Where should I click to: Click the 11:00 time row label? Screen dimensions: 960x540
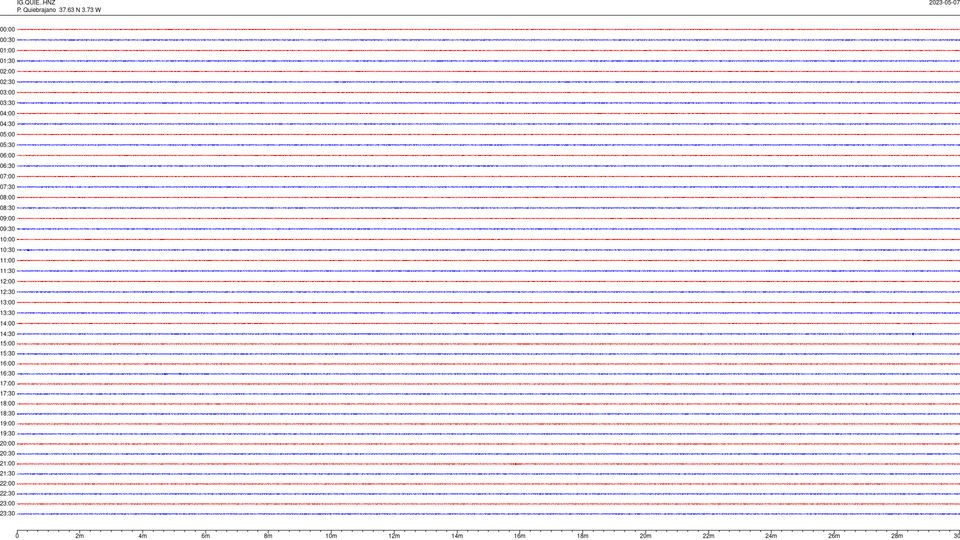point(7,261)
